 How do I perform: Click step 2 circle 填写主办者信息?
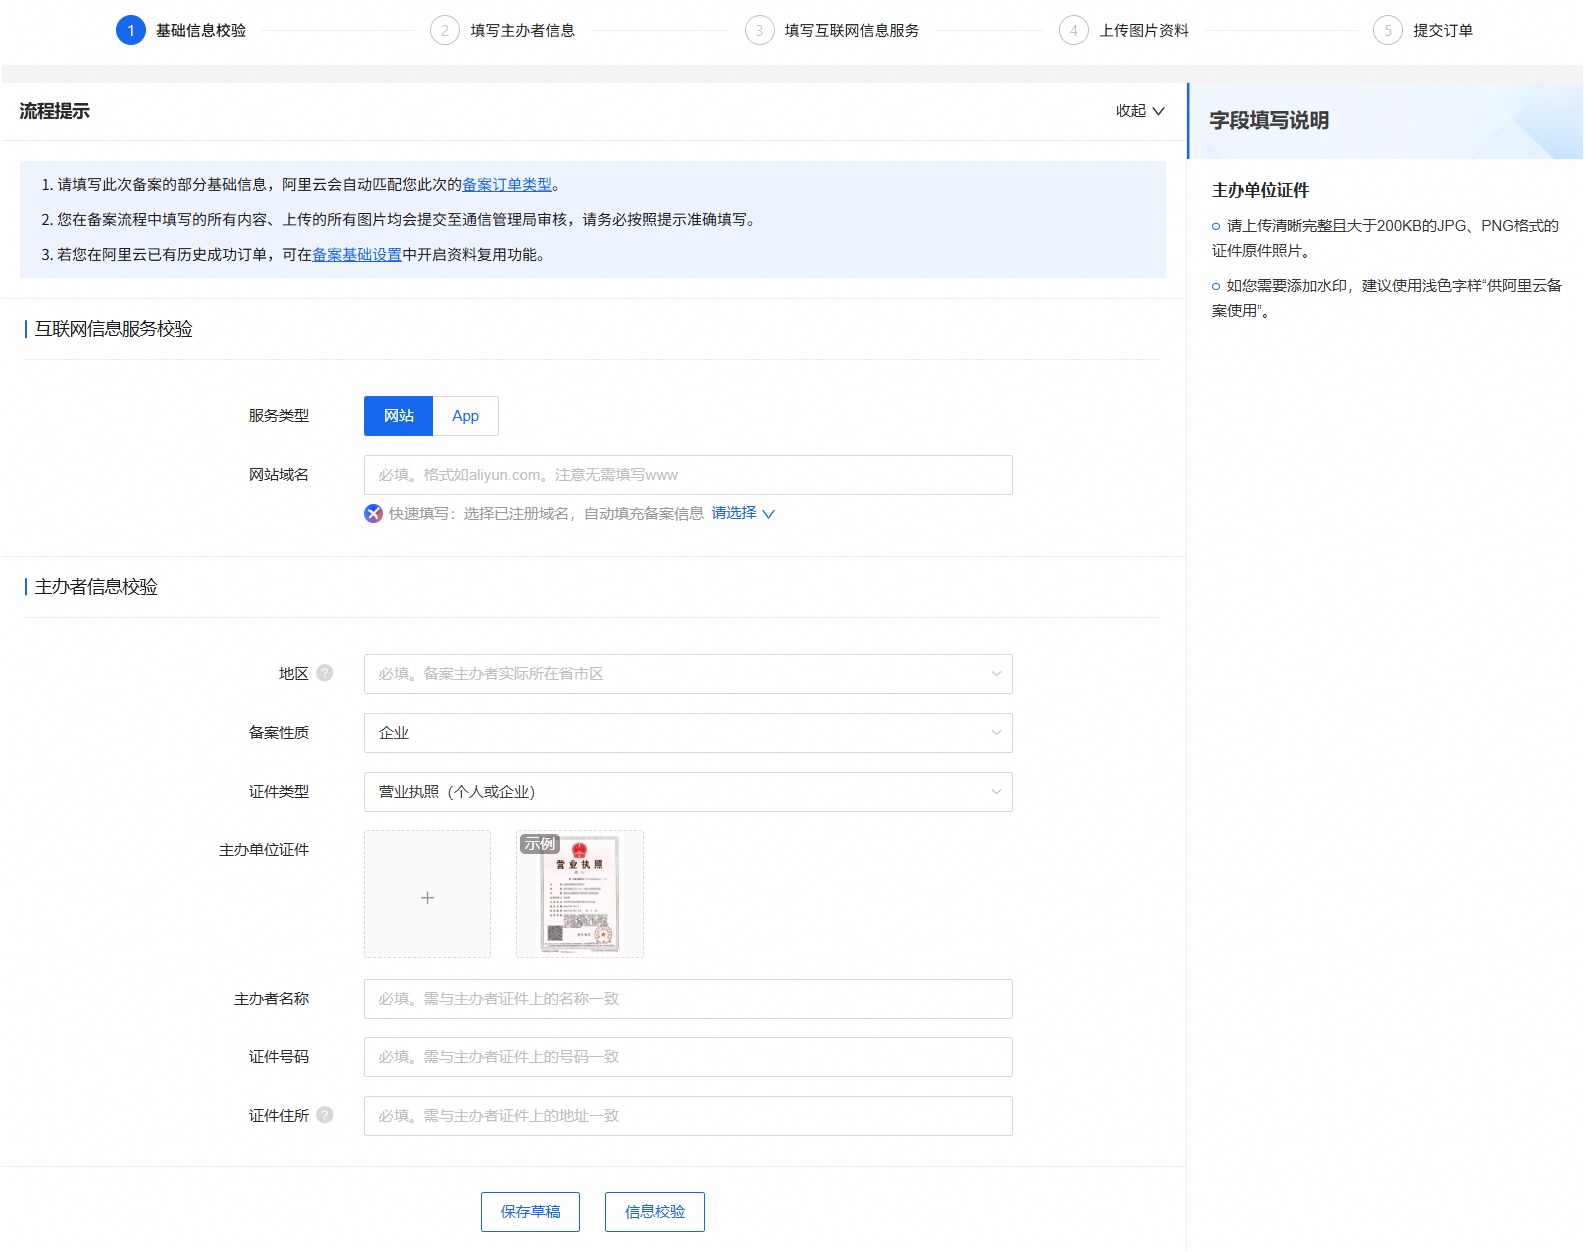pyautogui.click(x=445, y=31)
